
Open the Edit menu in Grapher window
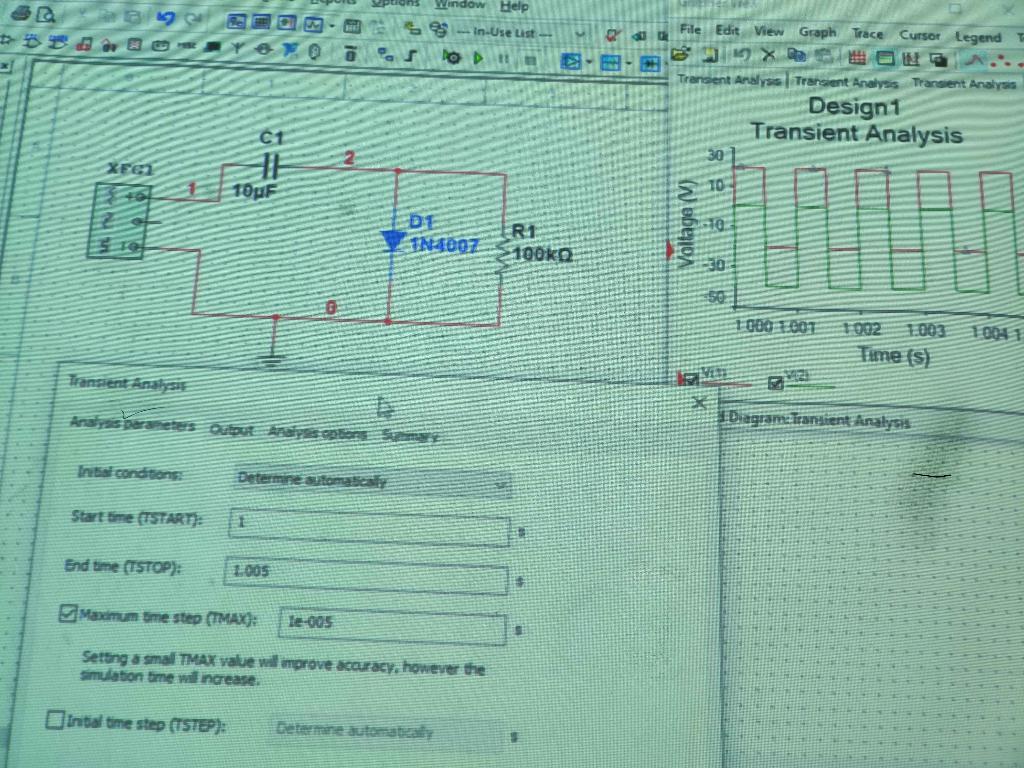click(727, 30)
